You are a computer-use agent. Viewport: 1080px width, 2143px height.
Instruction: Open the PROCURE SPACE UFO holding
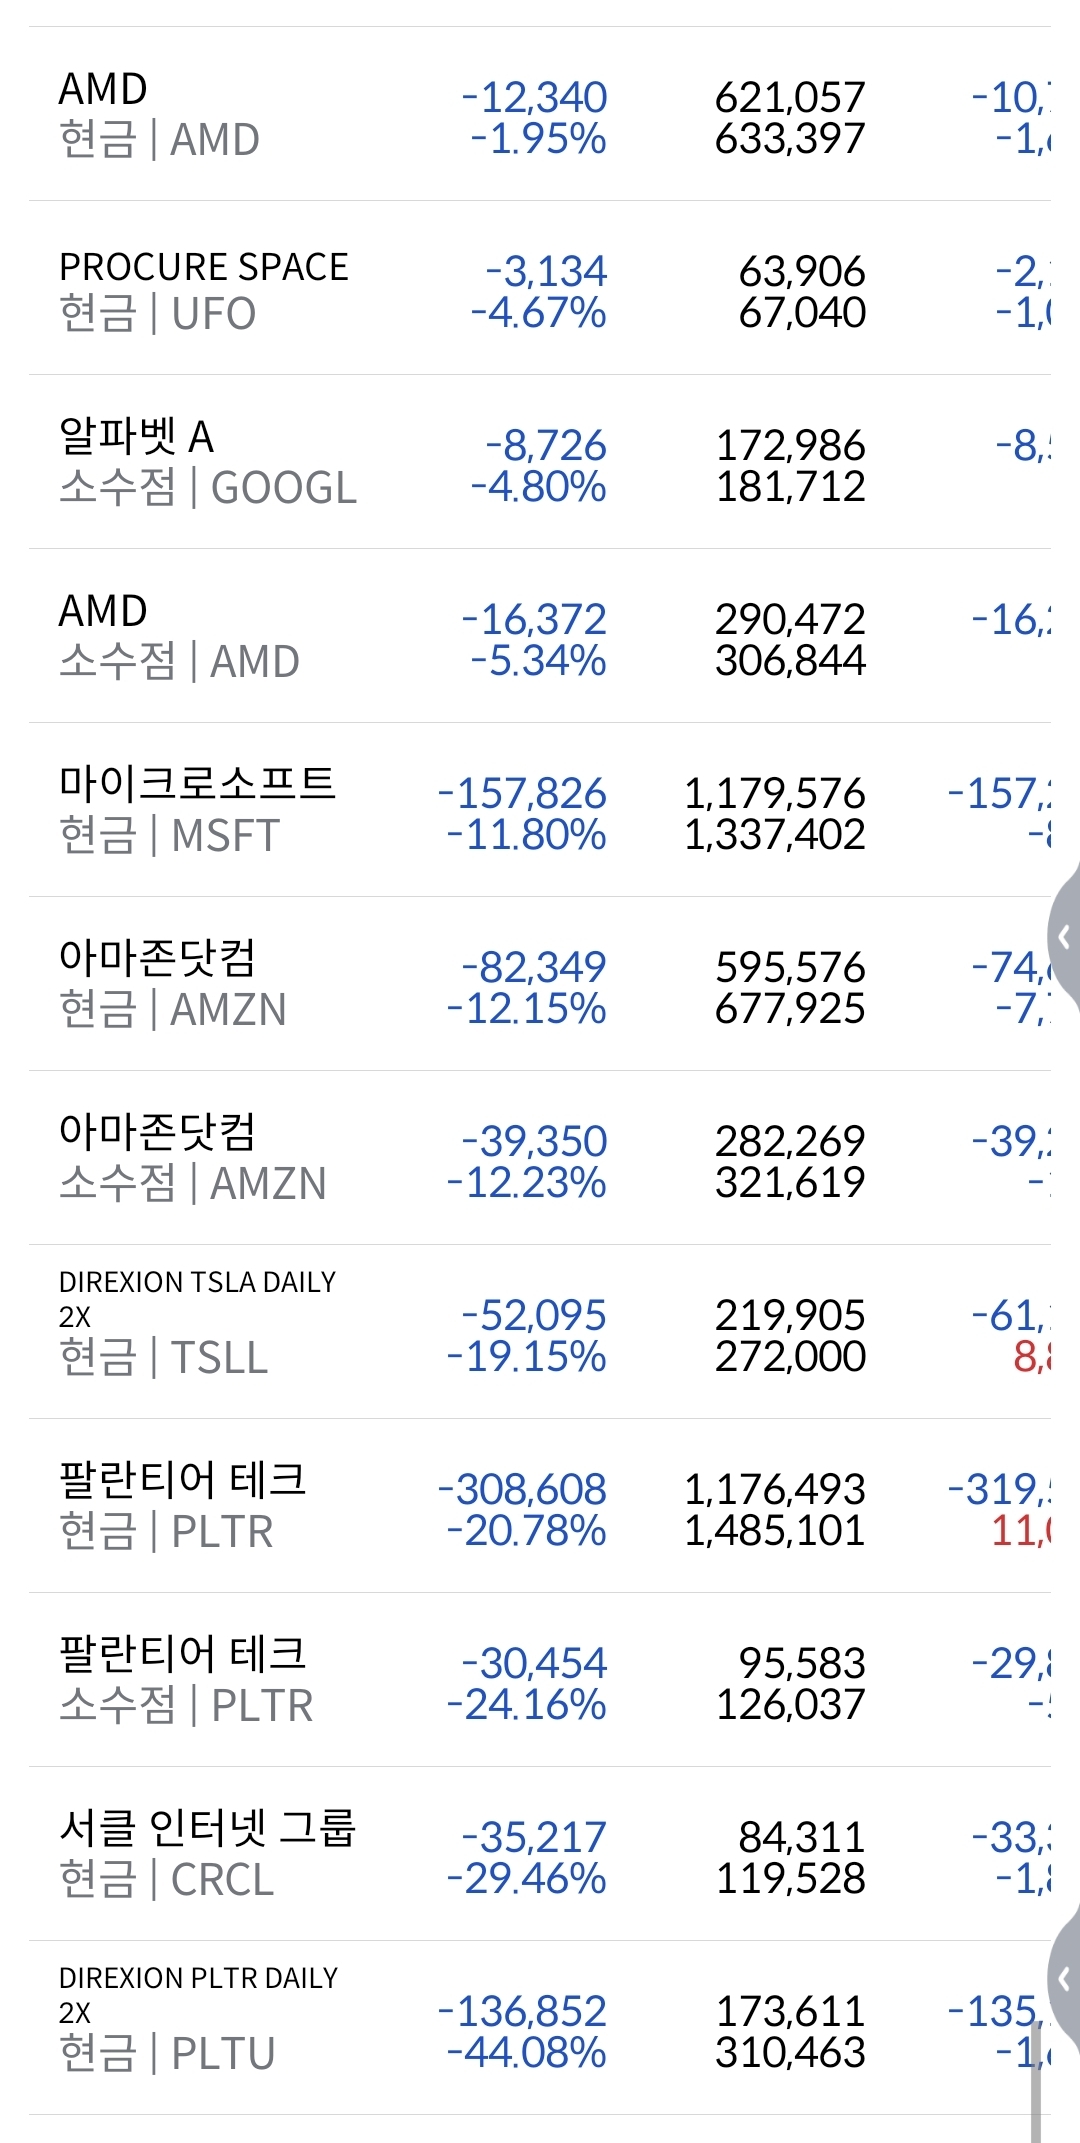tap(204, 289)
